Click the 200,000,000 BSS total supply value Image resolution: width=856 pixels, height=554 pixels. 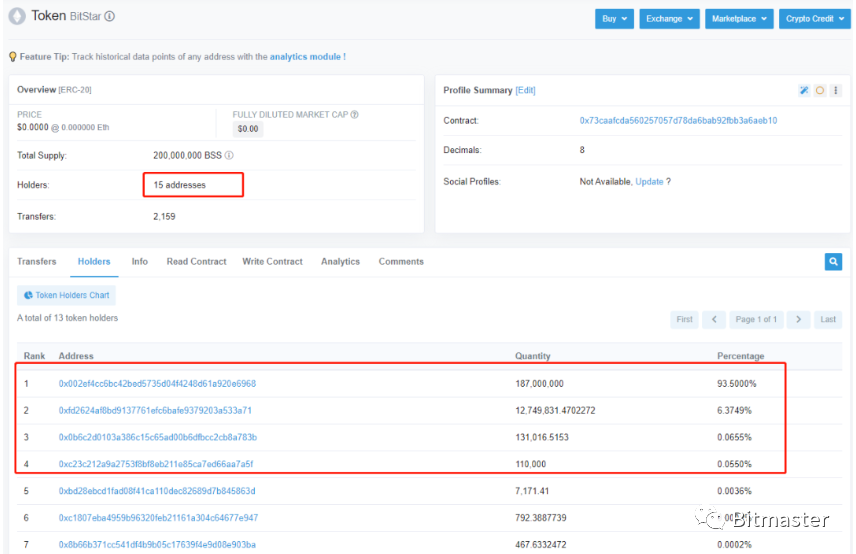click(187, 156)
